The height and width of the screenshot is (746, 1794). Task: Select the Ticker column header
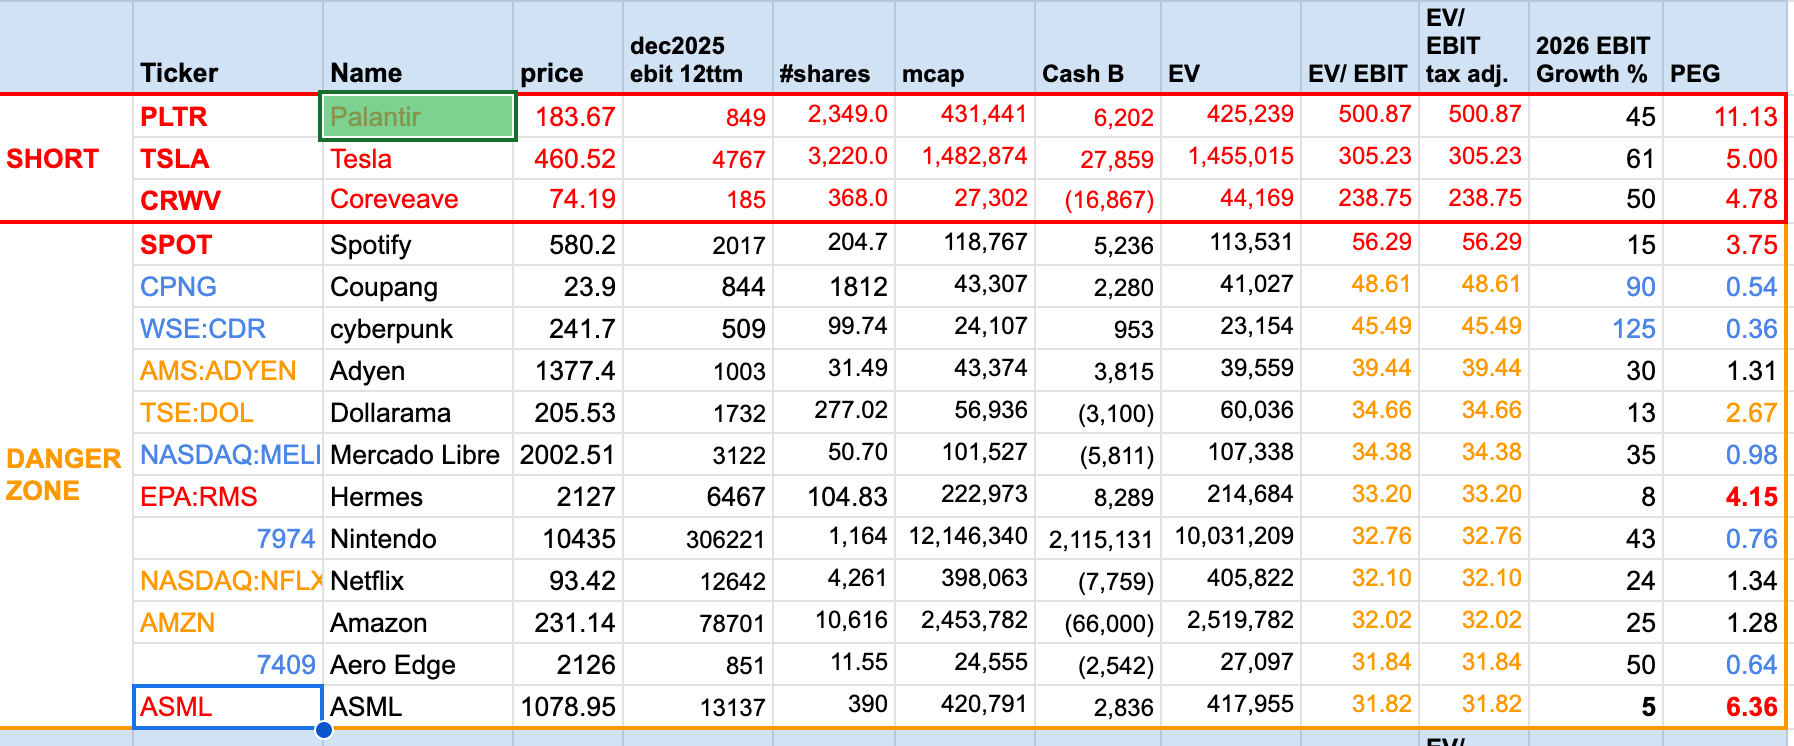click(228, 48)
